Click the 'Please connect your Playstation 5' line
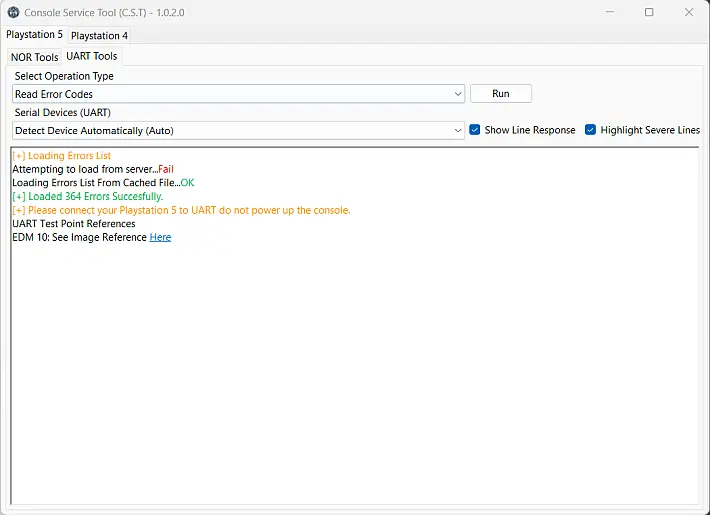Image resolution: width=710 pixels, height=515 pixels. coord(182,210)
